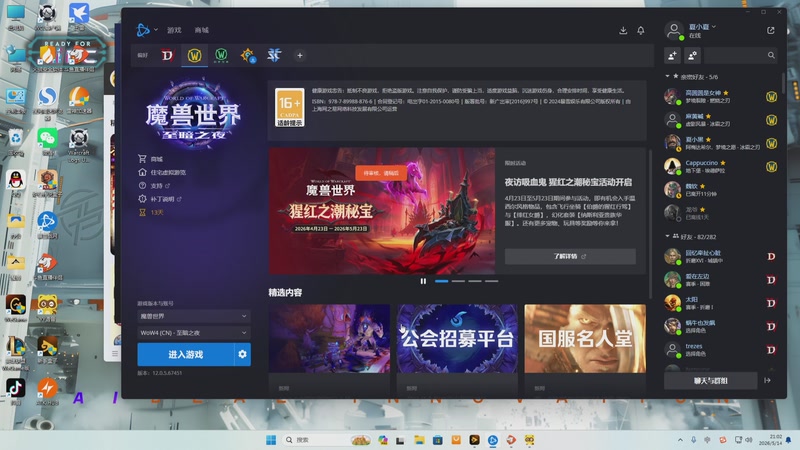The height and width of the screenshot is (450, 800).
Task: Open the Diablo game tab icon
Action: (167, 55)
